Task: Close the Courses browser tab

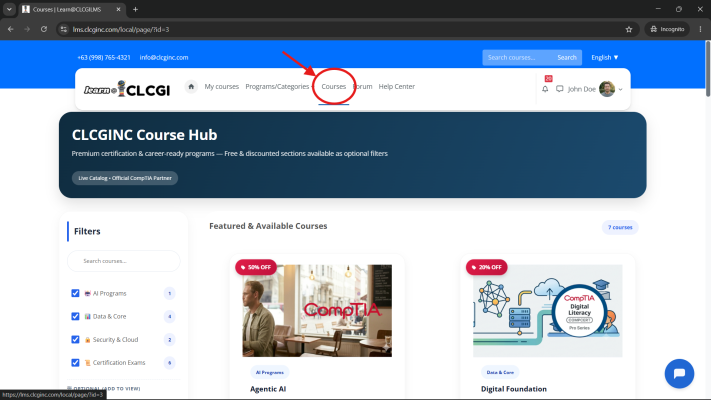Action: 118,9
